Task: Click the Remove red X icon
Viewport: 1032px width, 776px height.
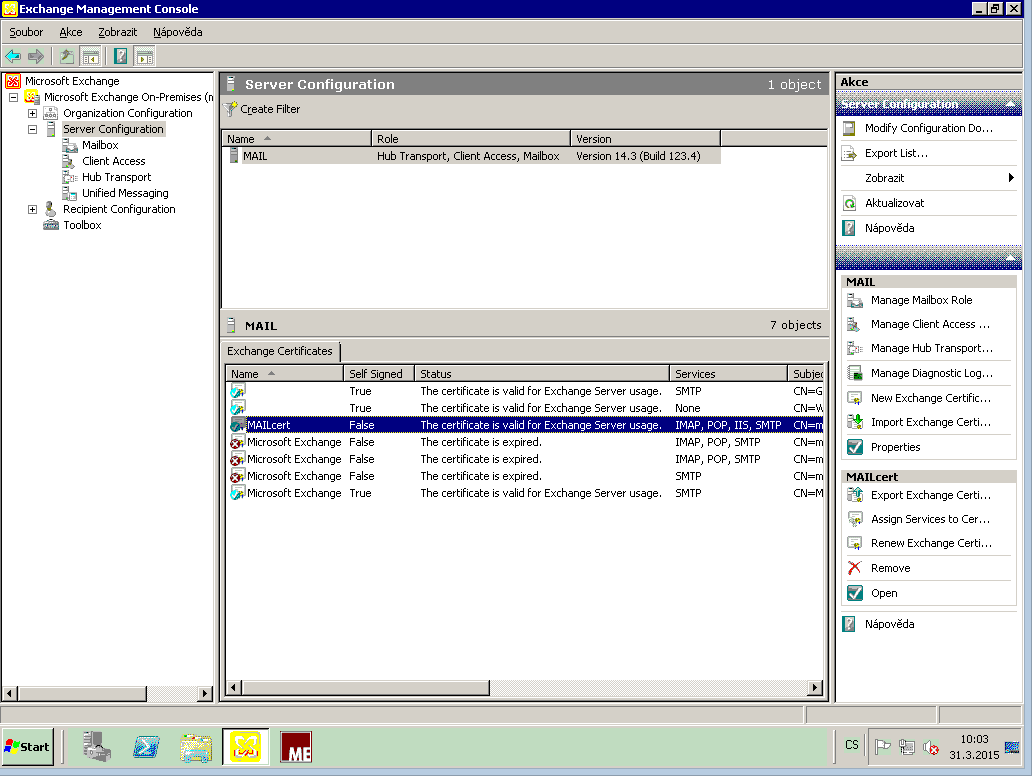Action: pos(854,568)
